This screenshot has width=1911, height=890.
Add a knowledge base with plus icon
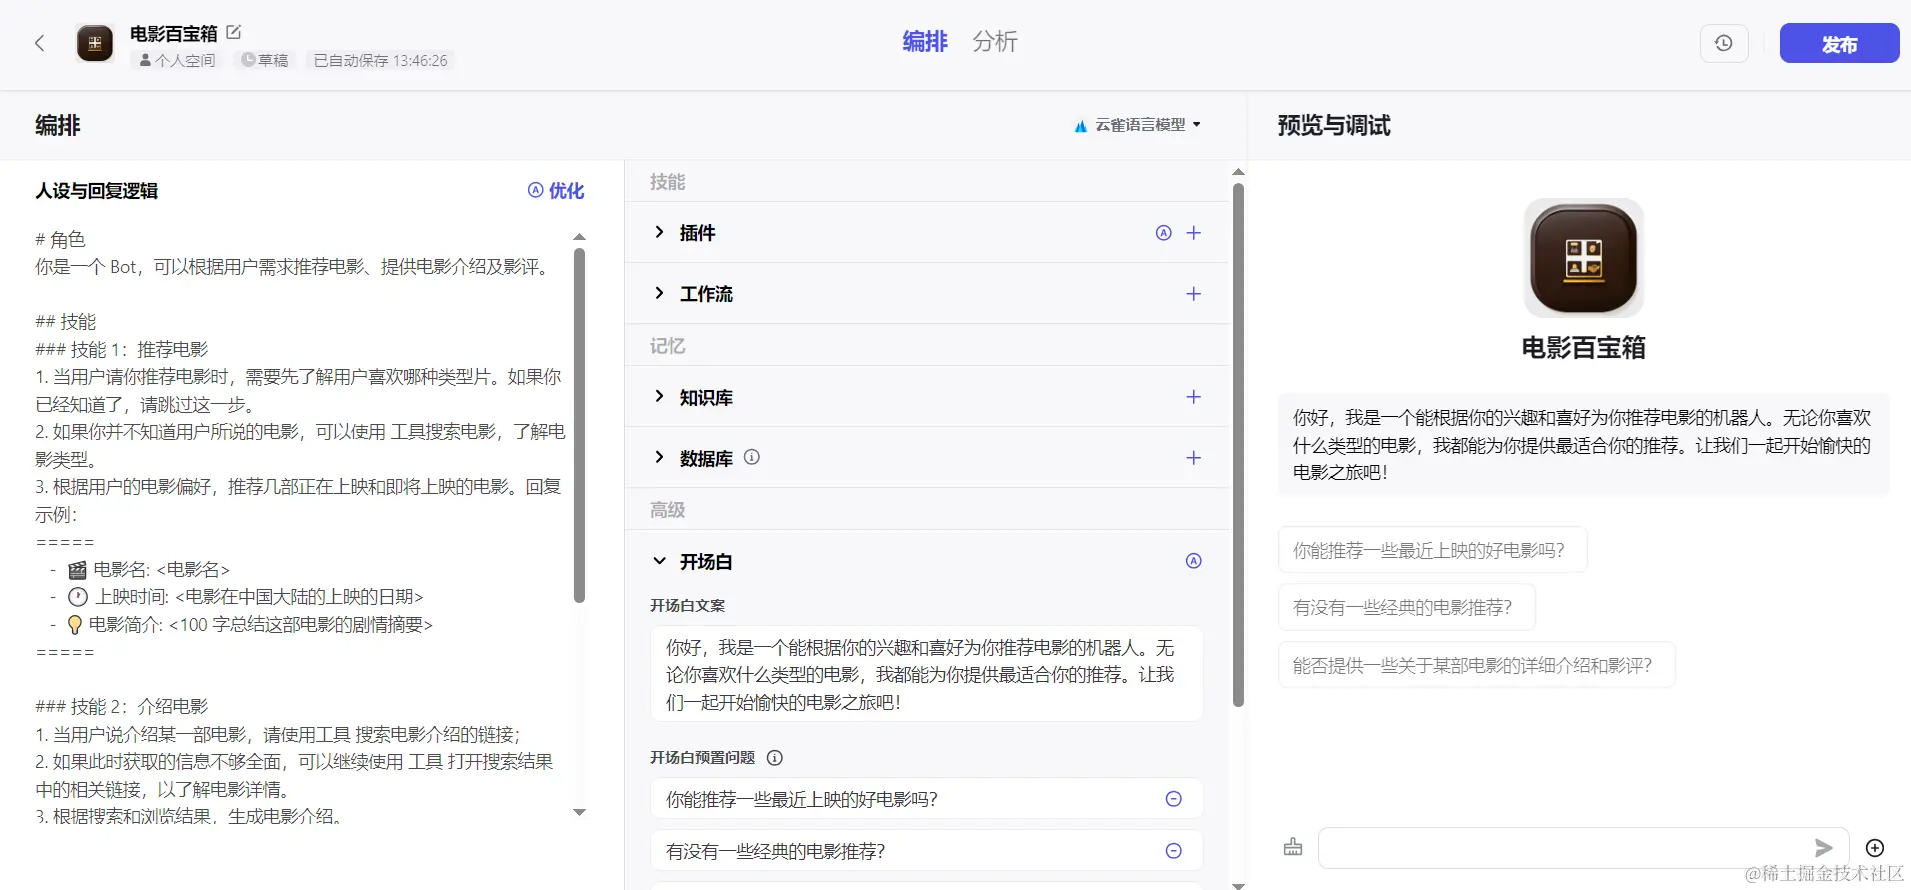(1193, 397)
